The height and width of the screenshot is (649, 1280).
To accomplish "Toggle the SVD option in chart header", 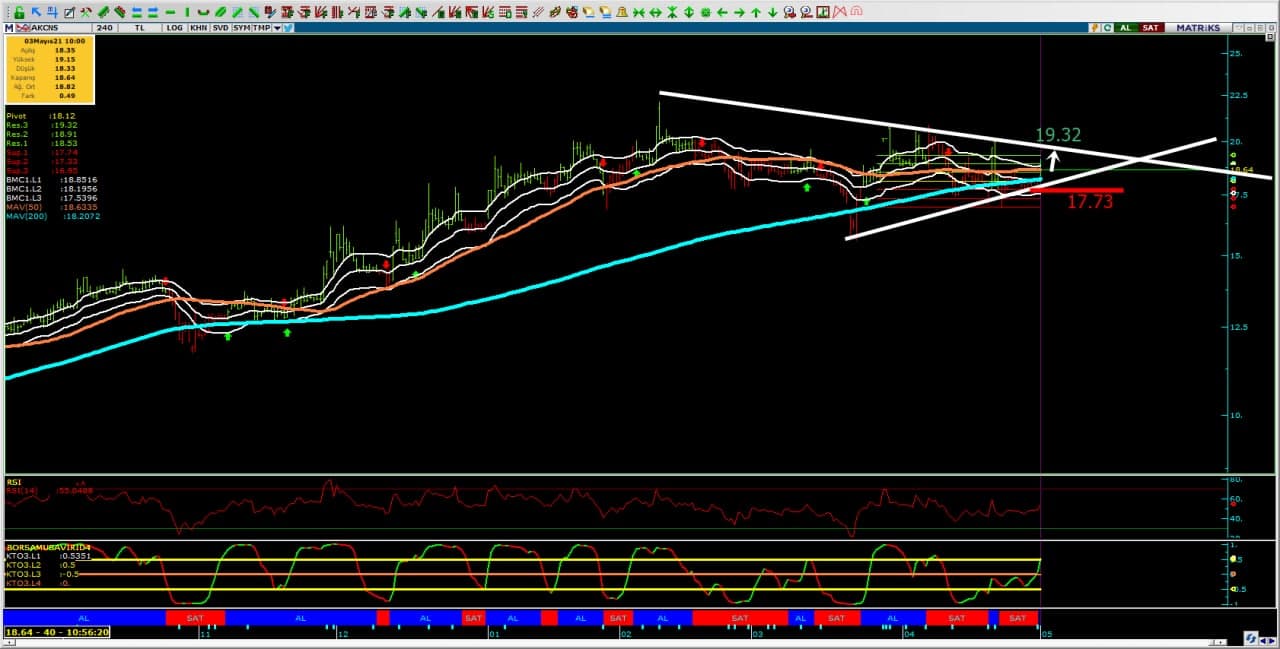I will (x=220, y=28).
